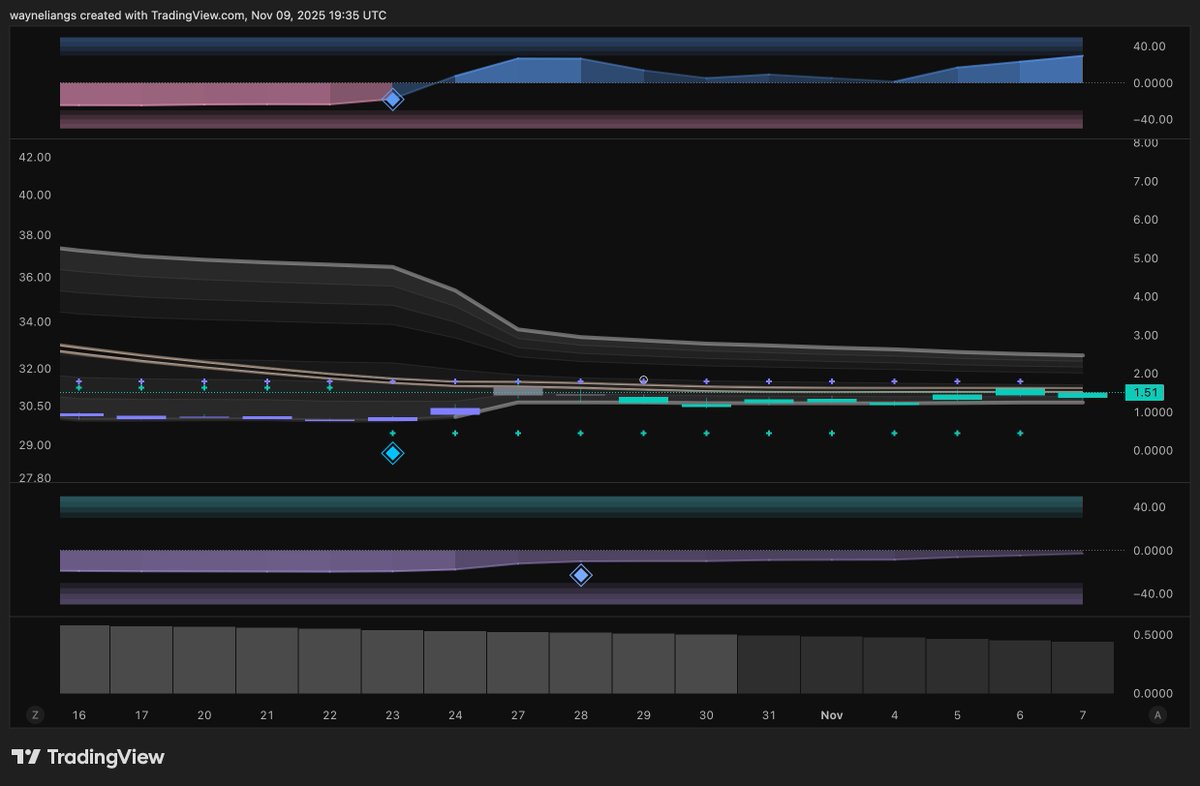Click the 21 date label on the time axis

[267, 715]
